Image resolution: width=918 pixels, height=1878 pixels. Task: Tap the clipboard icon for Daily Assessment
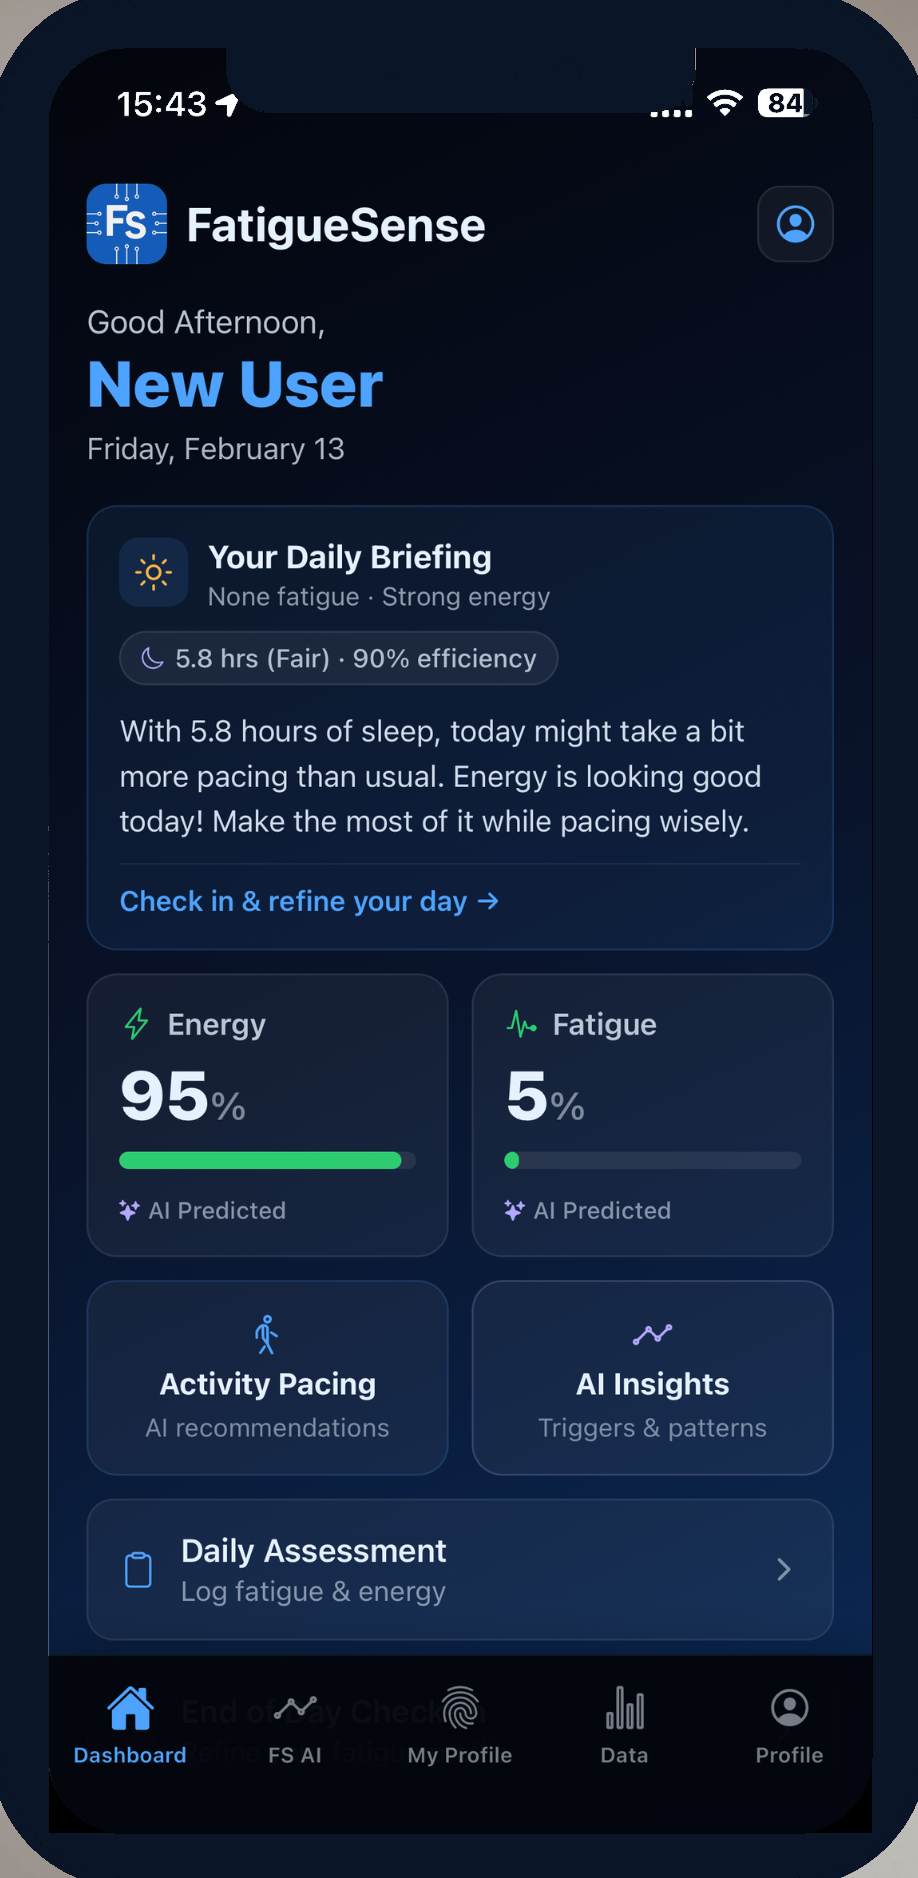[x=138, y=1569]
